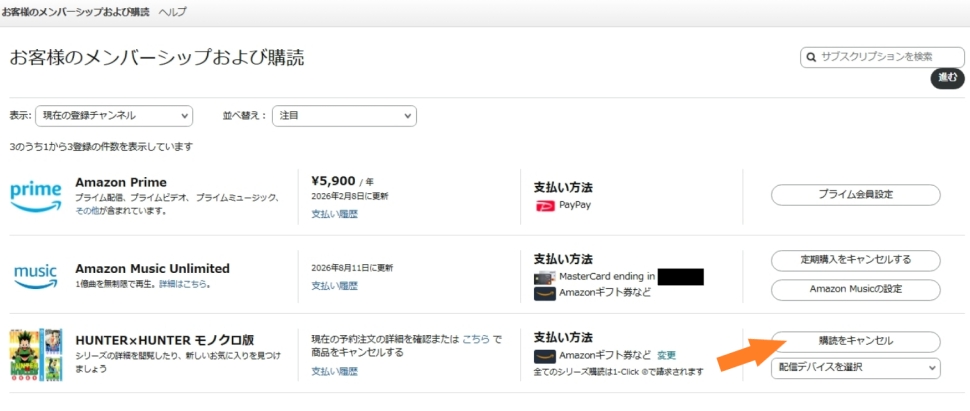Select お客様のメンバーシップおよび購読 in top navigation
The height and width of the screenshot is (411, 970).
point(75,12)
